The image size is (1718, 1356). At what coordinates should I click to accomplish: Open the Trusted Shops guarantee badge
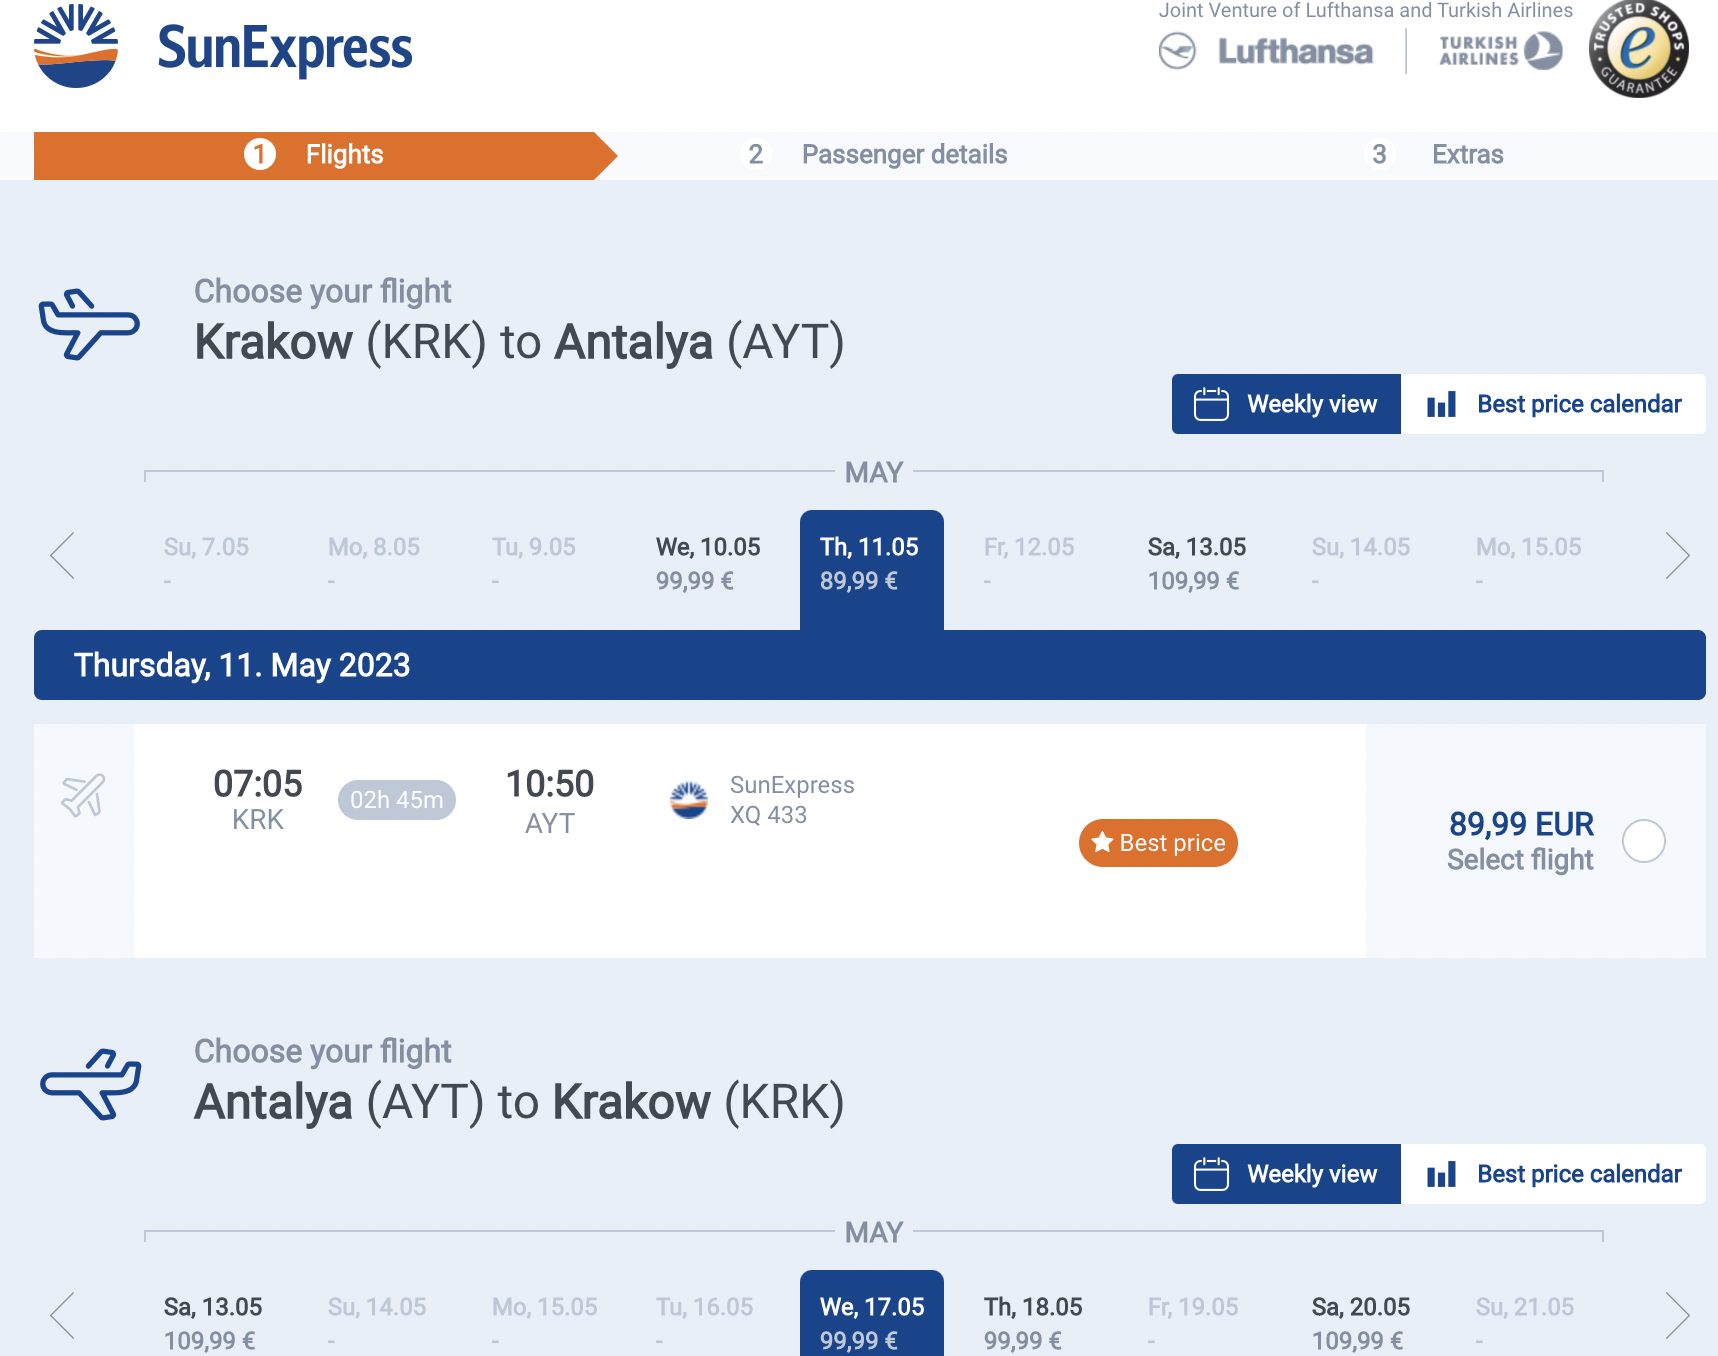point(1638,47)
